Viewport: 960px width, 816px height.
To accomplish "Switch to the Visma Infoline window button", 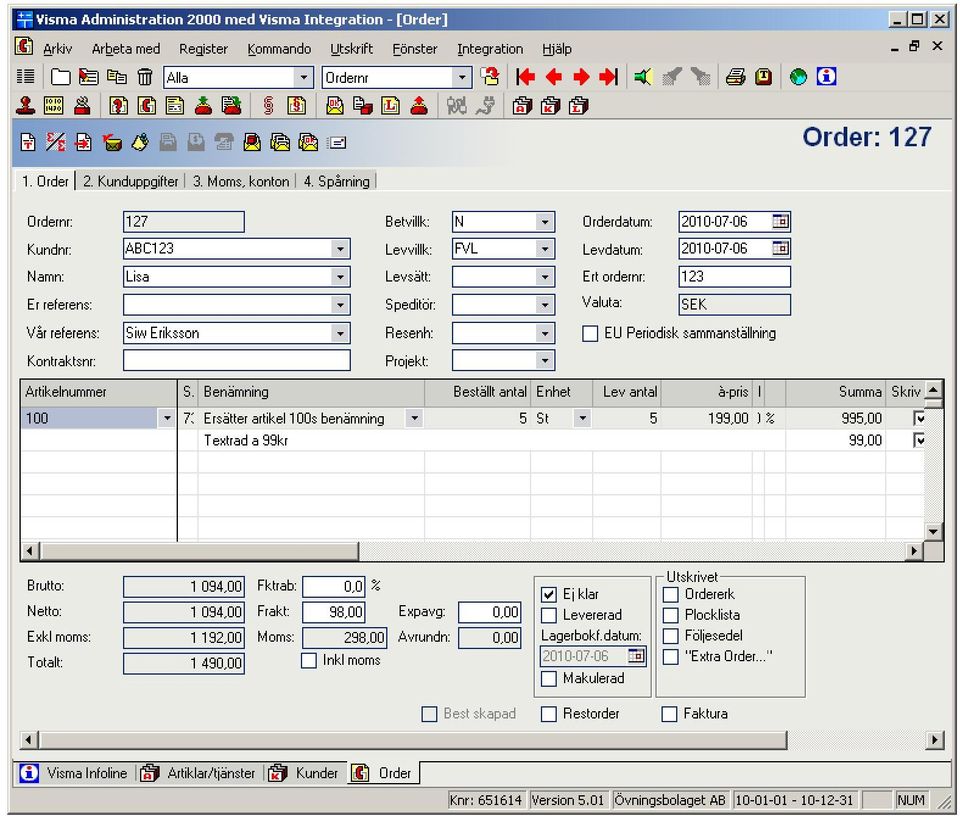I will pyautogui.click(x=75, y=773).
